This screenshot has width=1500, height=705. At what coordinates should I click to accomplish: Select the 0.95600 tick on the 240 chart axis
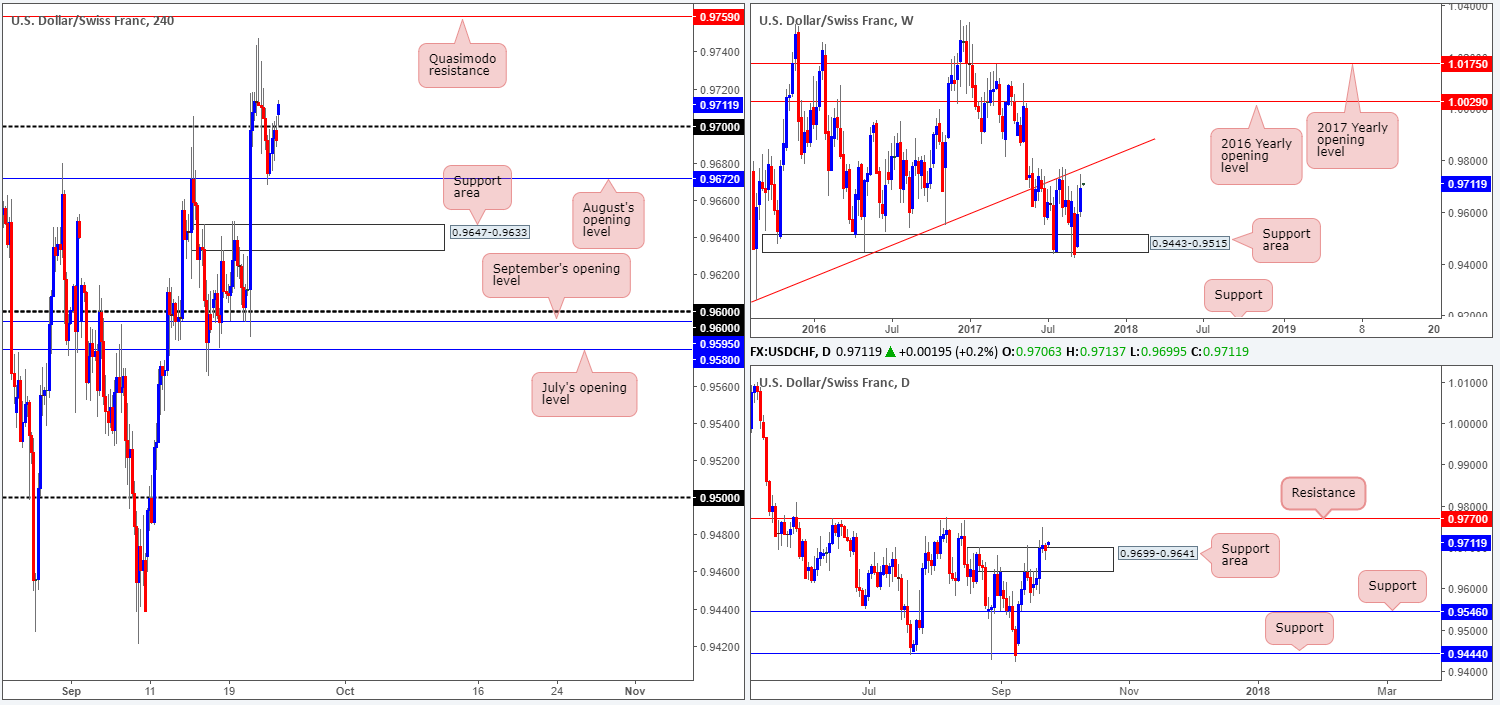tap(718, 387)
